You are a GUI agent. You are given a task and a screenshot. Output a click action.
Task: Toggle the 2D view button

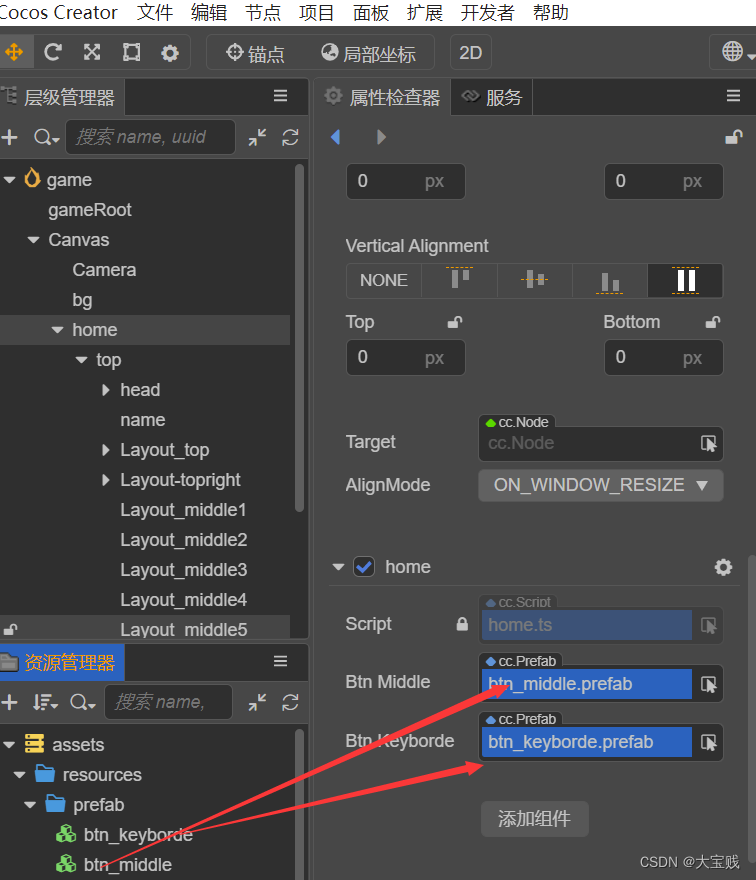(x=470, y=53)
